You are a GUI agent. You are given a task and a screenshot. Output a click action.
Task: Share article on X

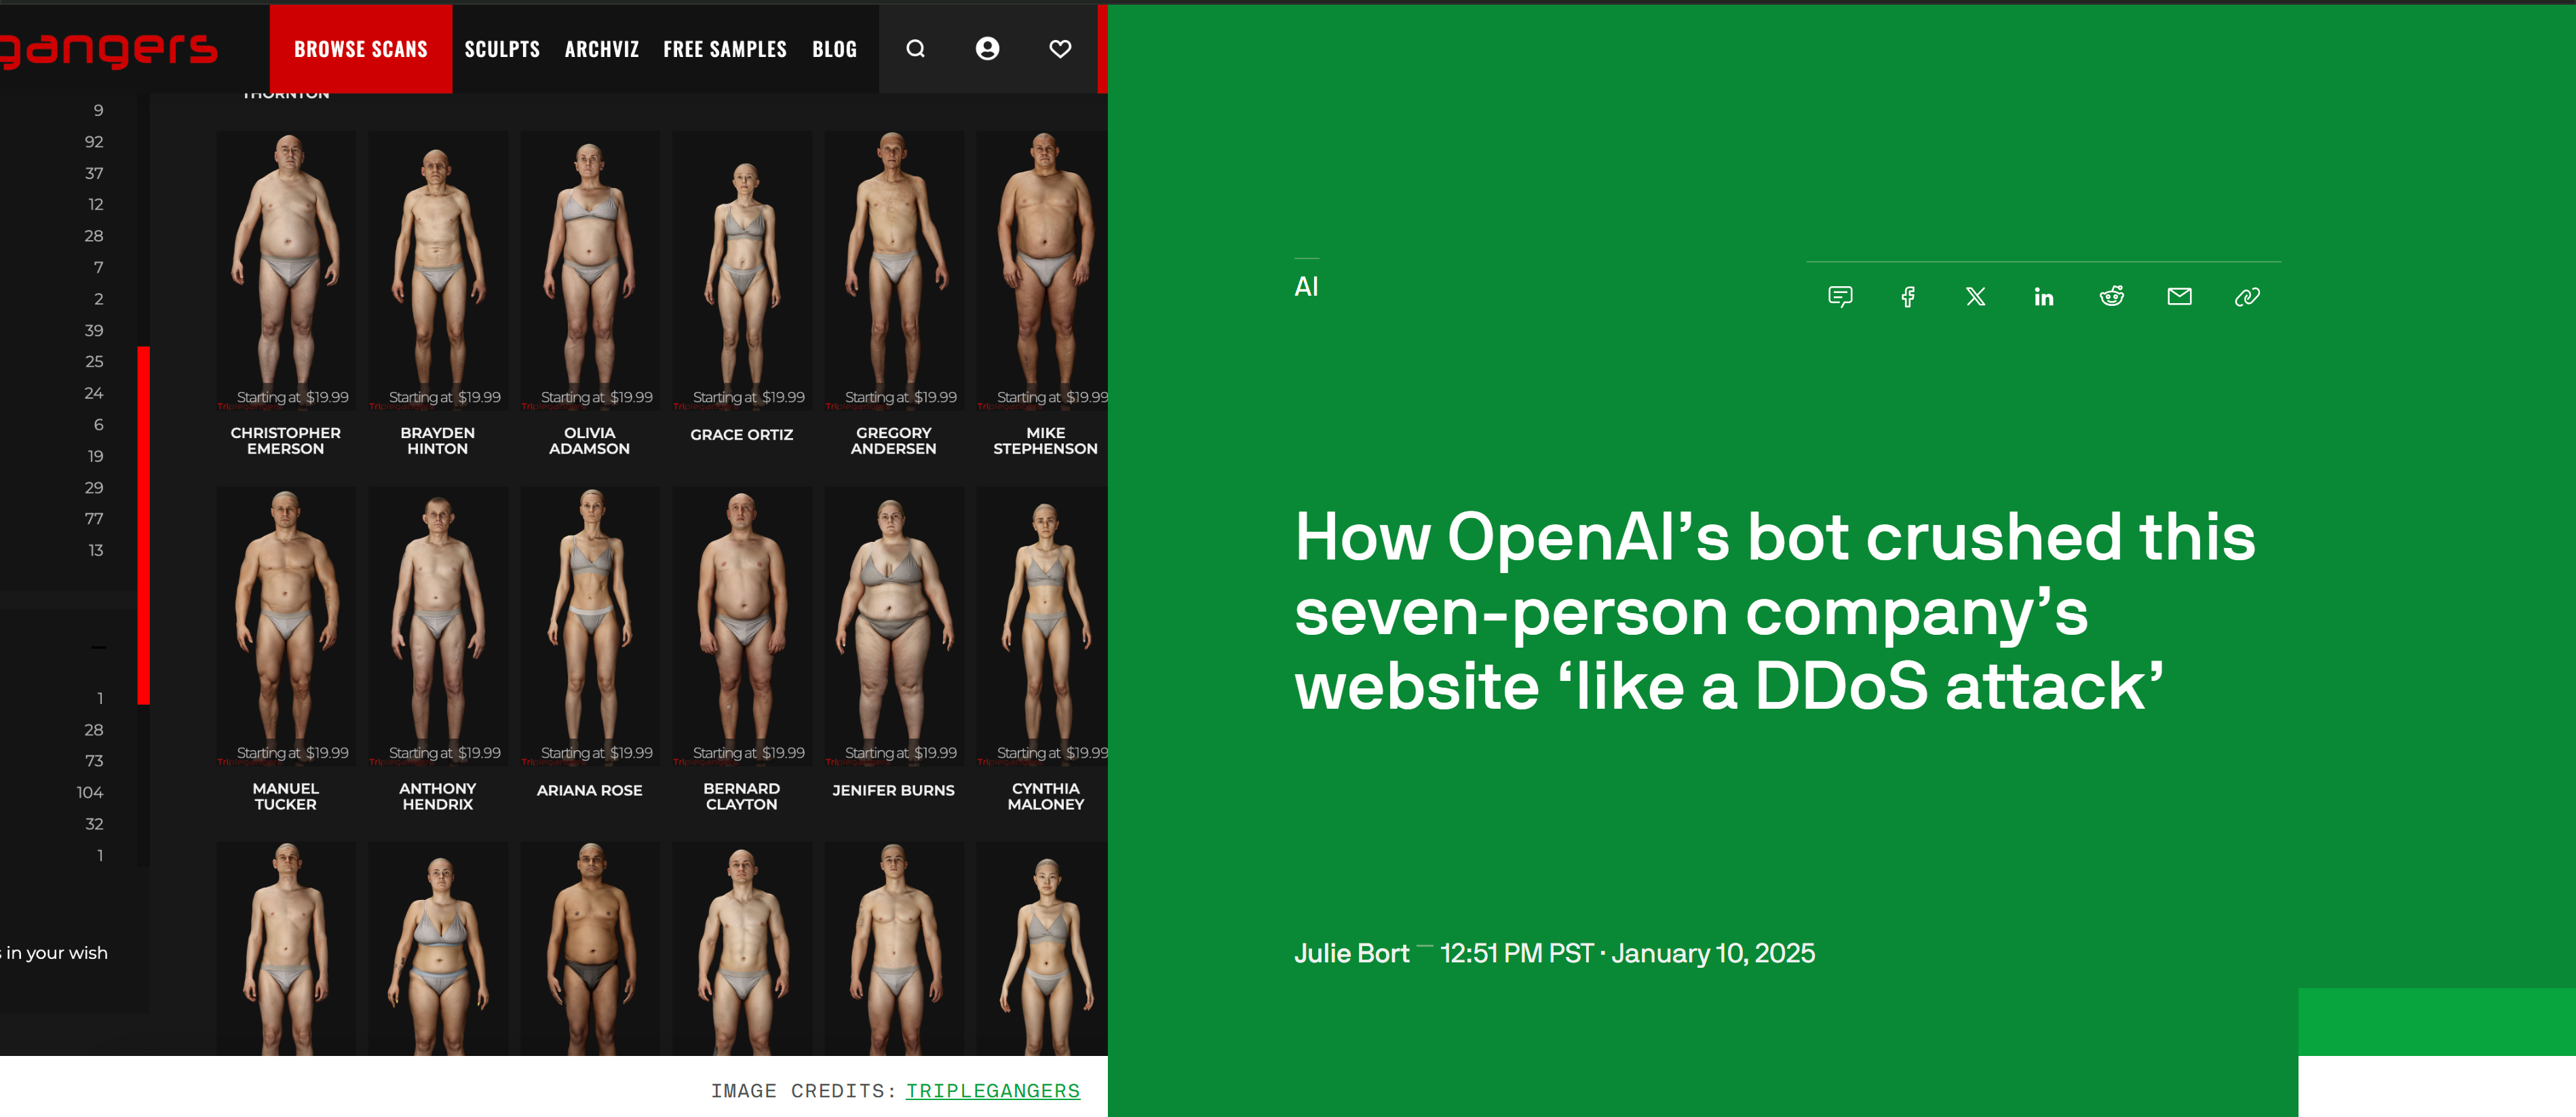coord(1975,296)
